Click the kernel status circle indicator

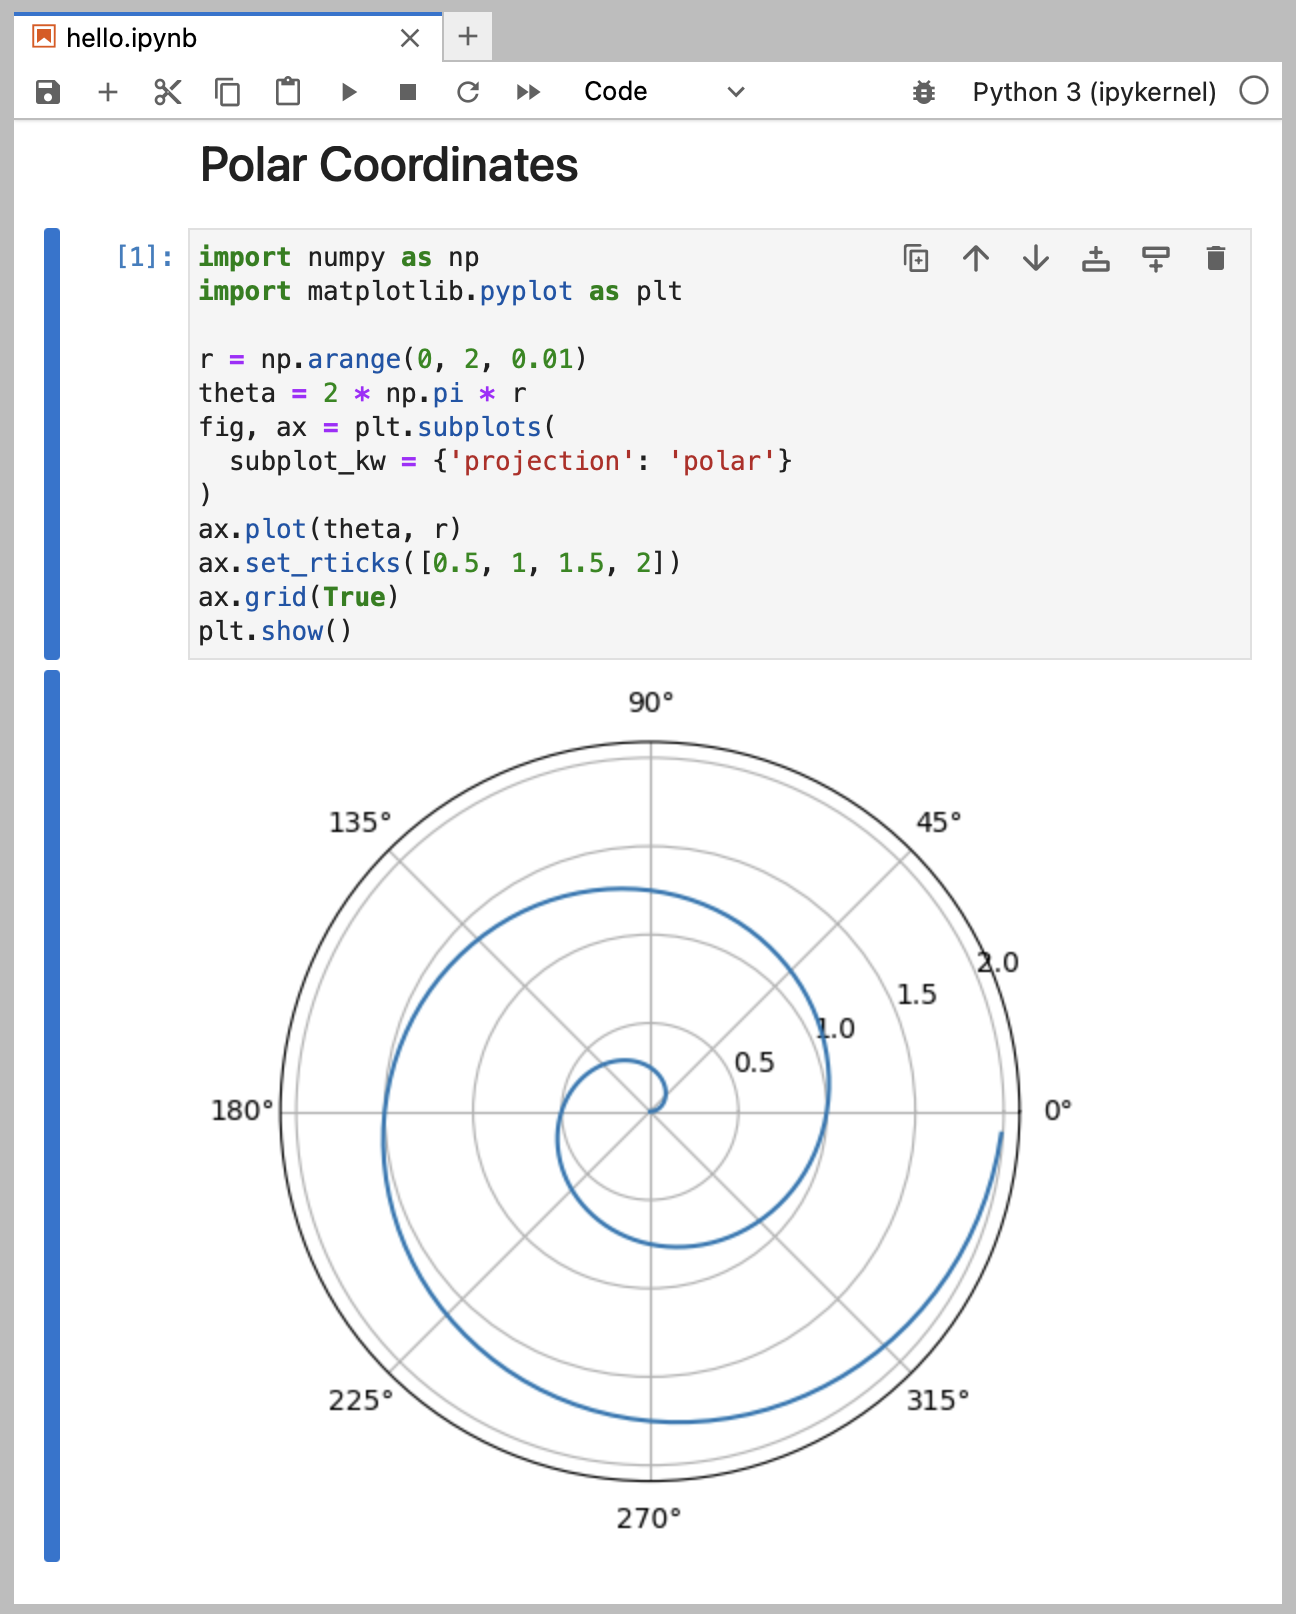[1253, 91]
